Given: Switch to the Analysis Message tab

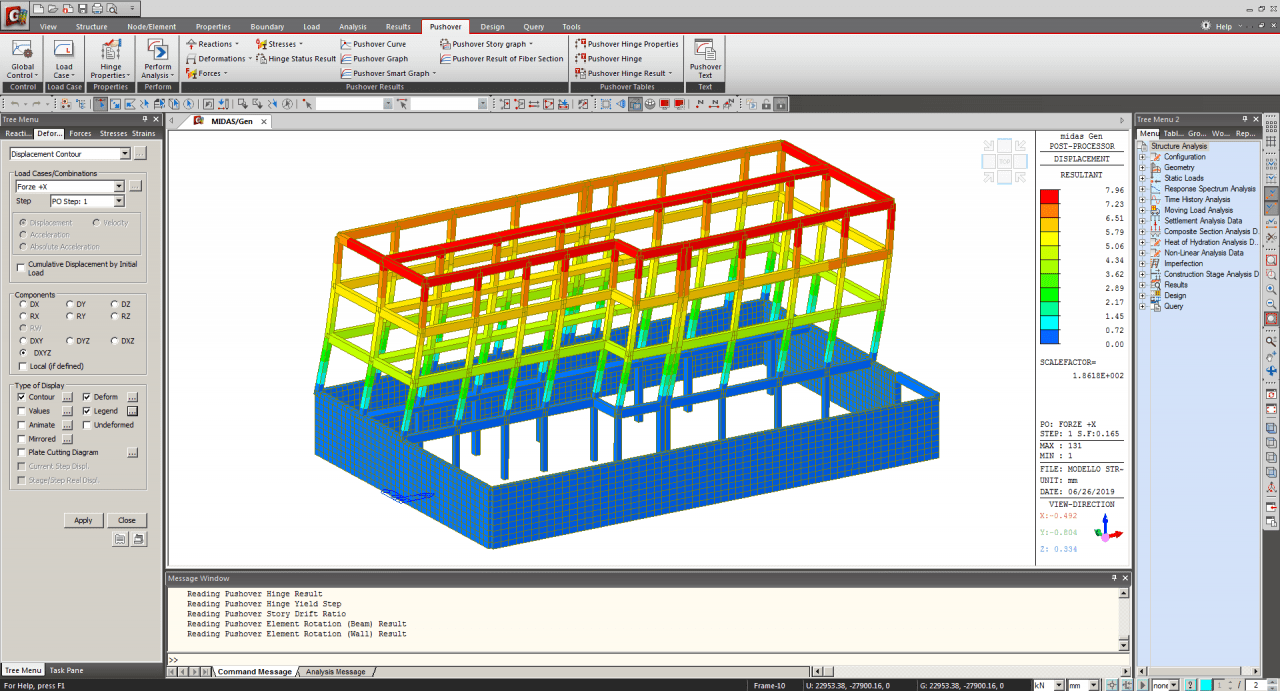Looking at the screenshot, I should [335, 672].
